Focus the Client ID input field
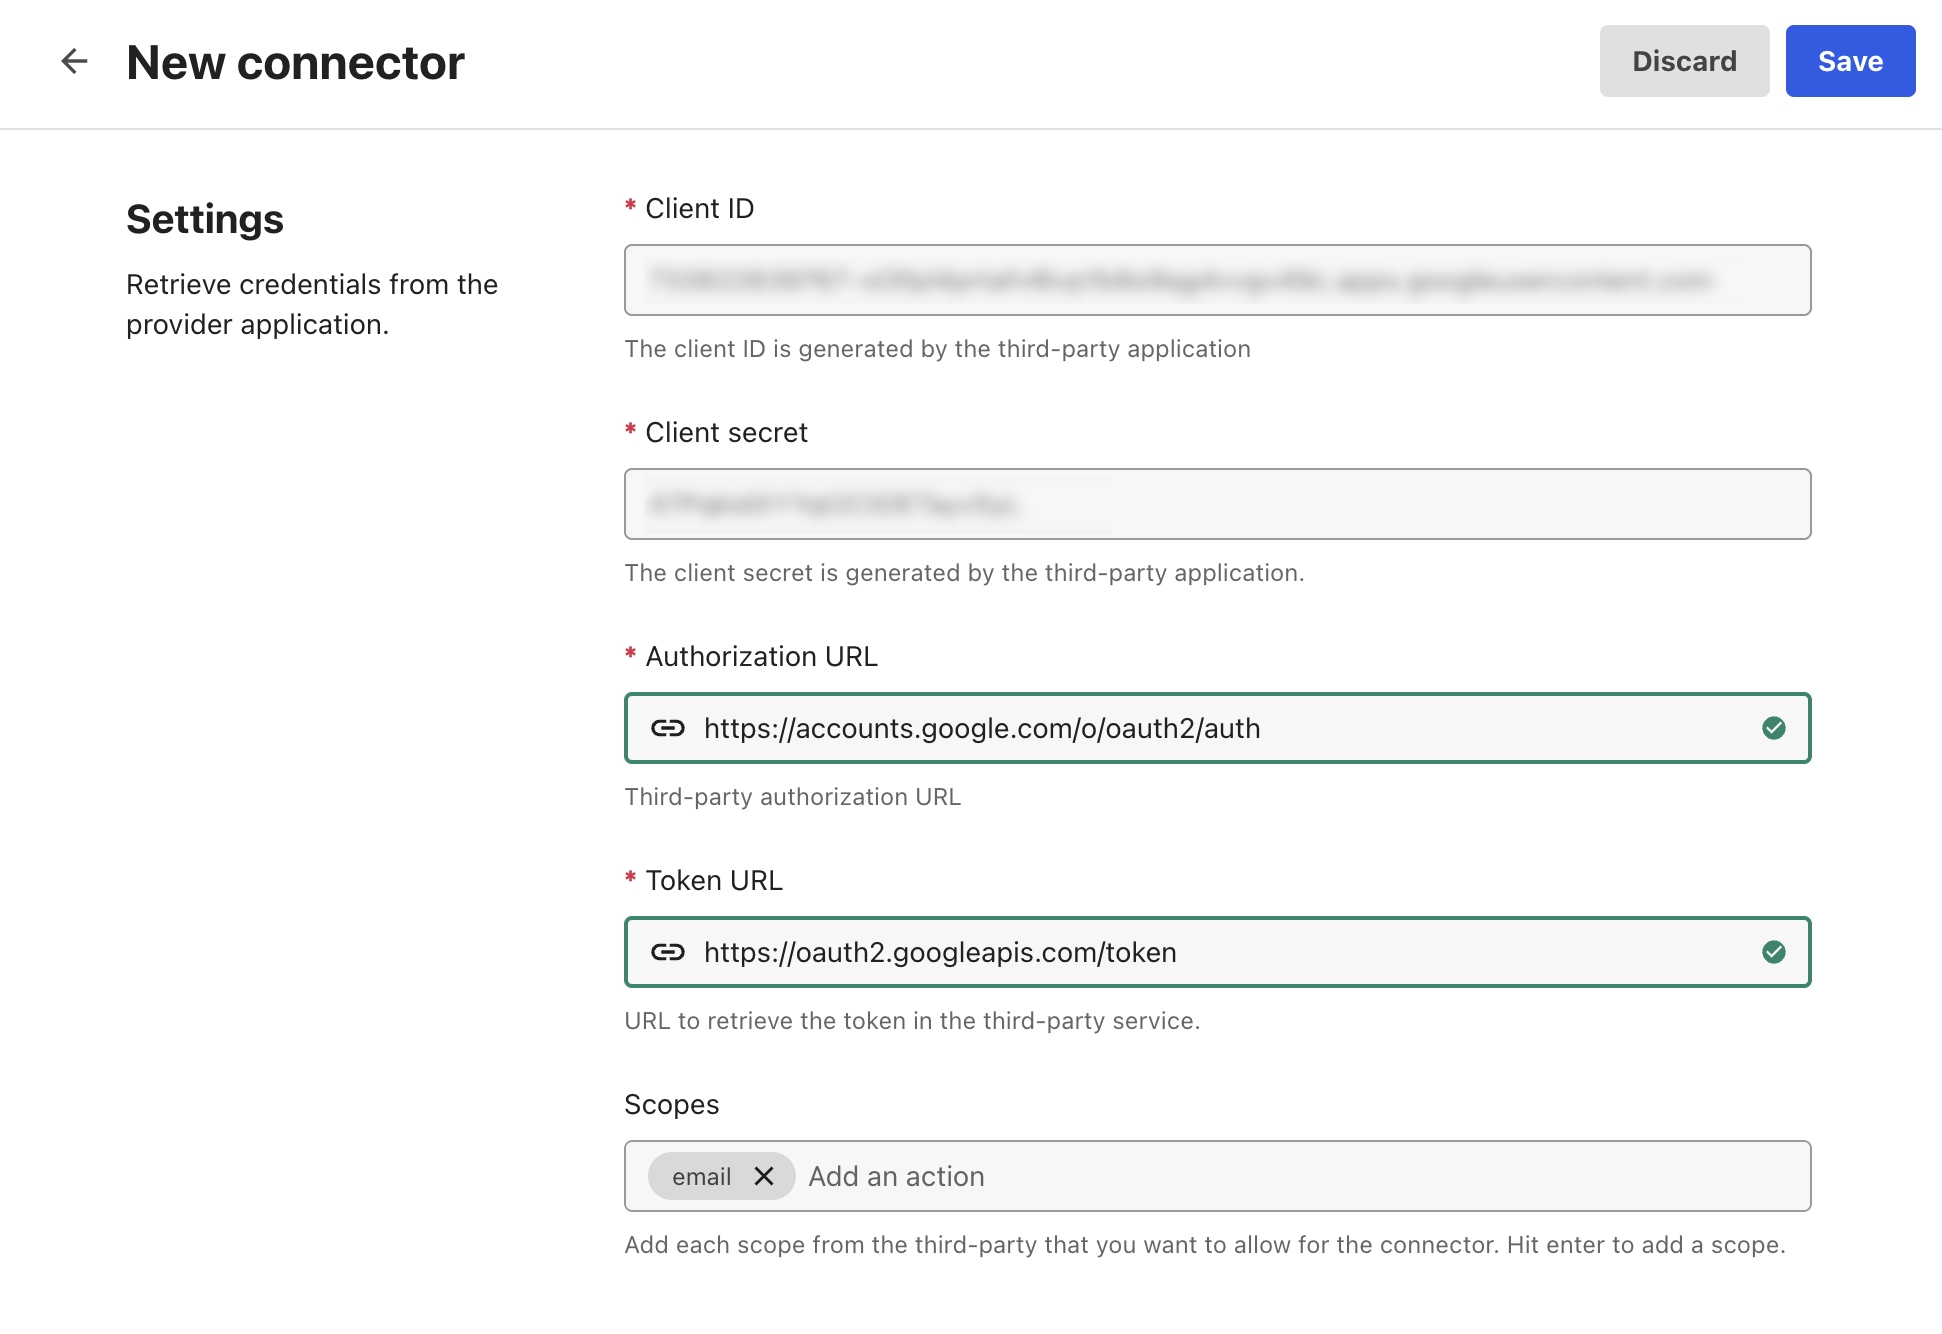 coord(1217,280)
